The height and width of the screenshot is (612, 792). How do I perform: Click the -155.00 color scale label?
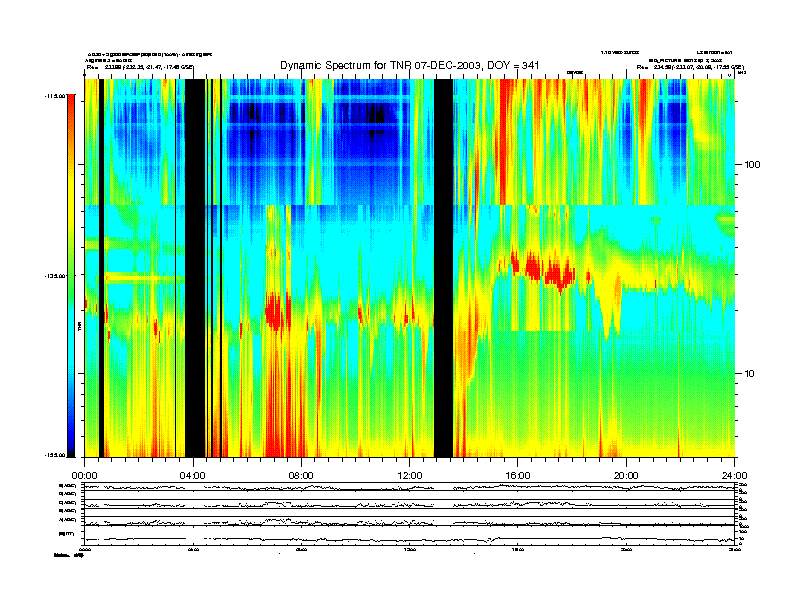tap(55, 455)
